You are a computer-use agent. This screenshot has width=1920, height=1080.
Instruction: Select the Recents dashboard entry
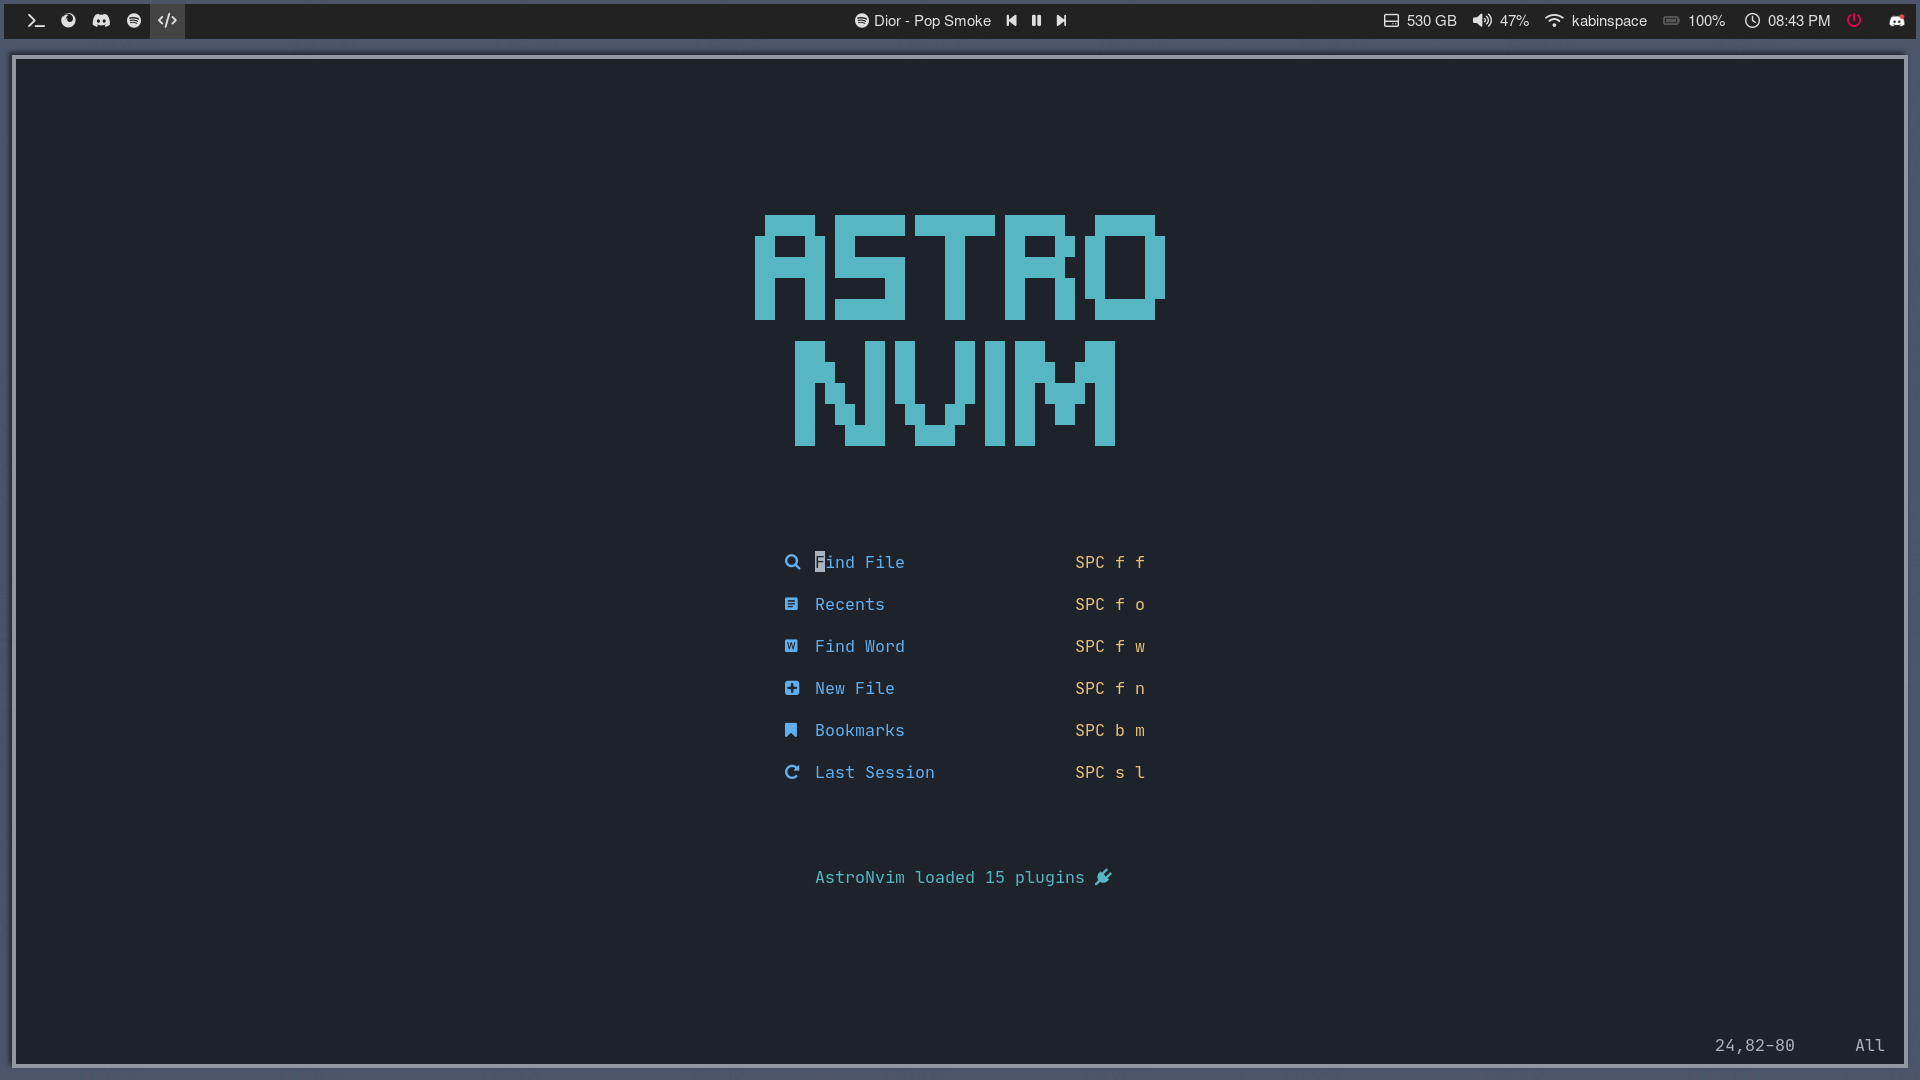click(849, 604)
